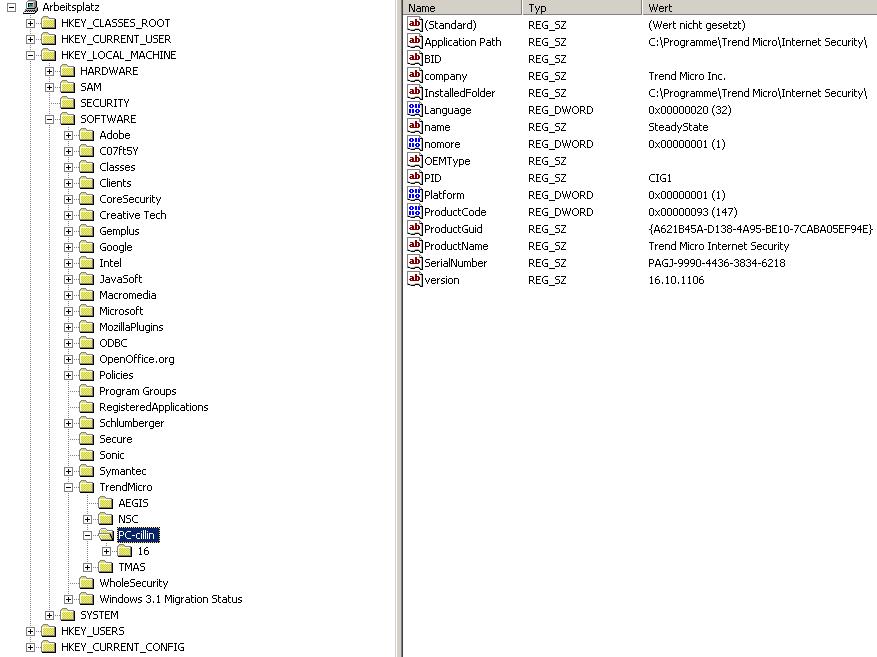Collapse the SOFTWARE key
Viewport: 877px width, 657px height.
click(49, 119)
